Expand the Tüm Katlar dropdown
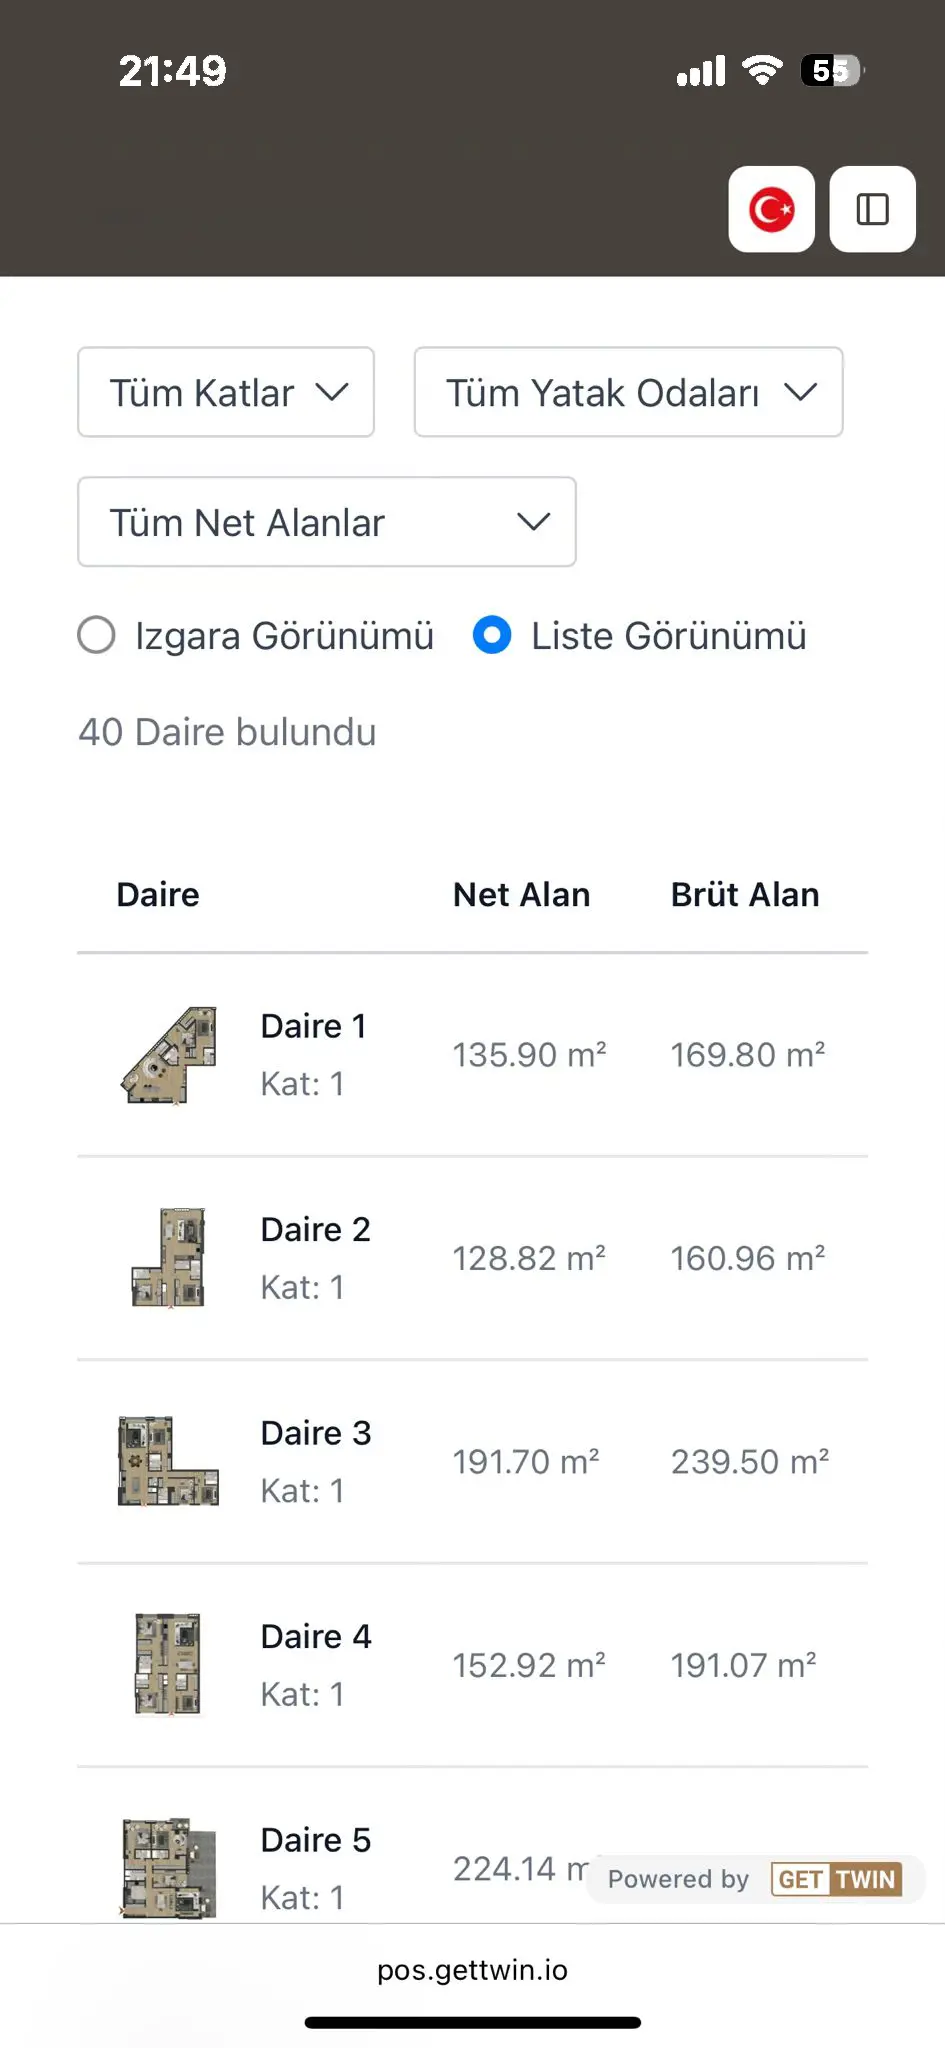Image resolution: width=945 pixels, height=2048 pixels. [226, 392]
